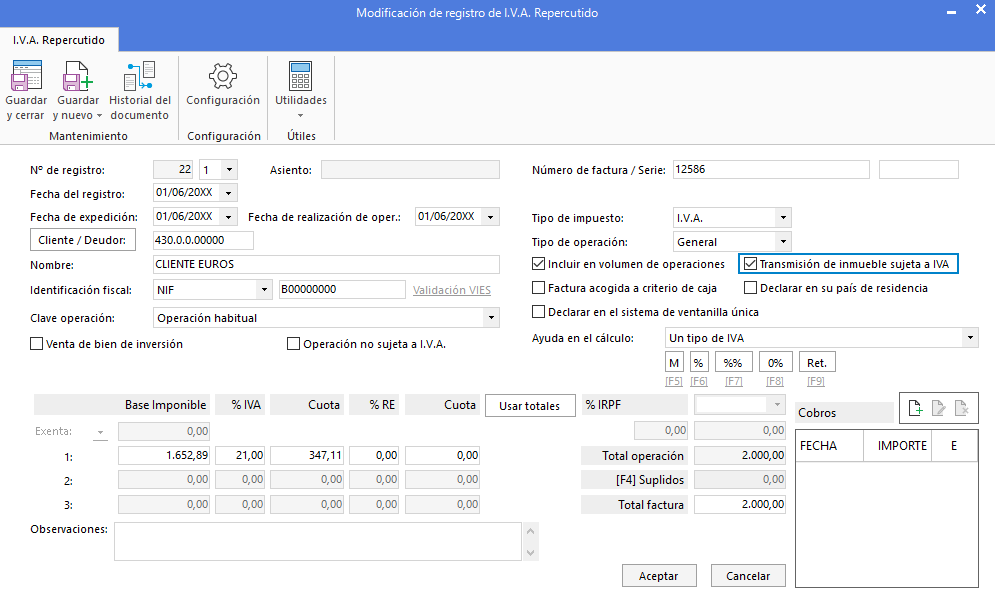Open the % IRPF dropdown
Image resolution: width=995 pixels, height=603 pixels.
pos(777,404)
